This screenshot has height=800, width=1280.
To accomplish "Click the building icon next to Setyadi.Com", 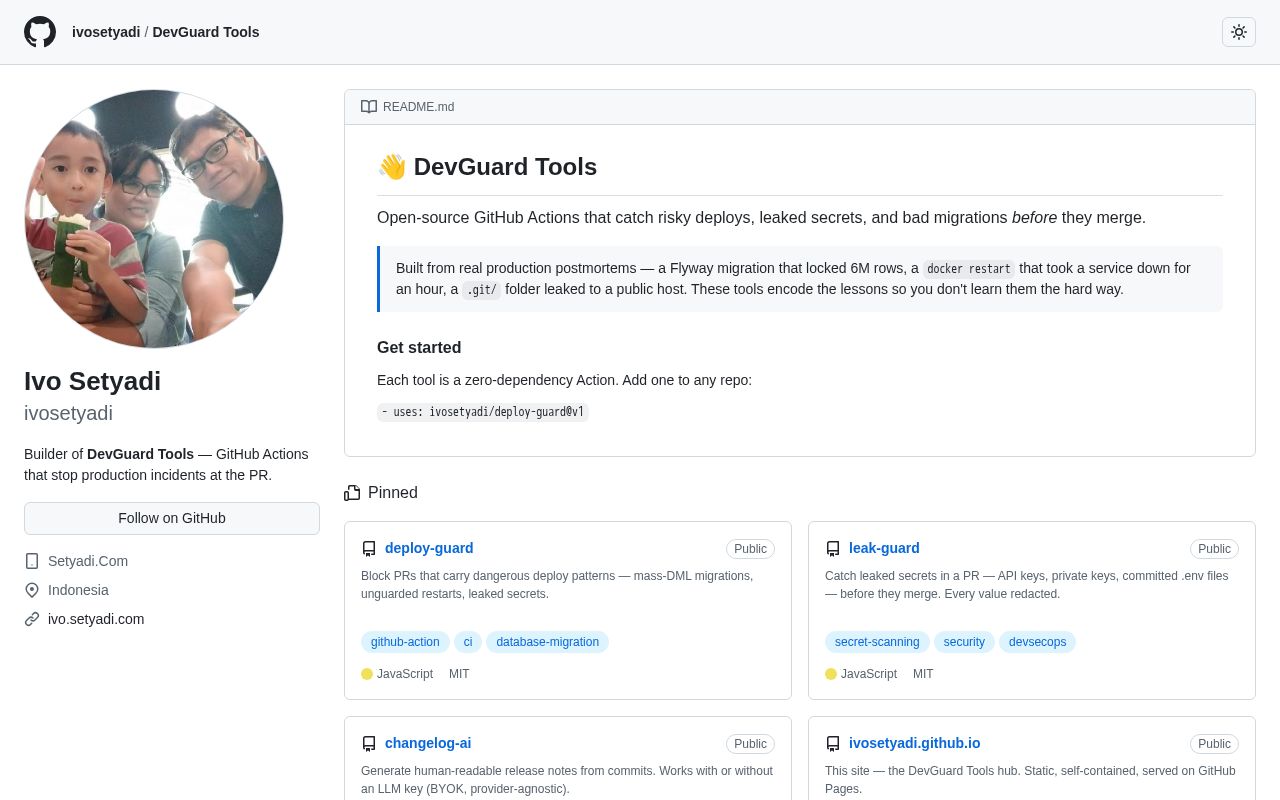I will click(x=32, y=561).
